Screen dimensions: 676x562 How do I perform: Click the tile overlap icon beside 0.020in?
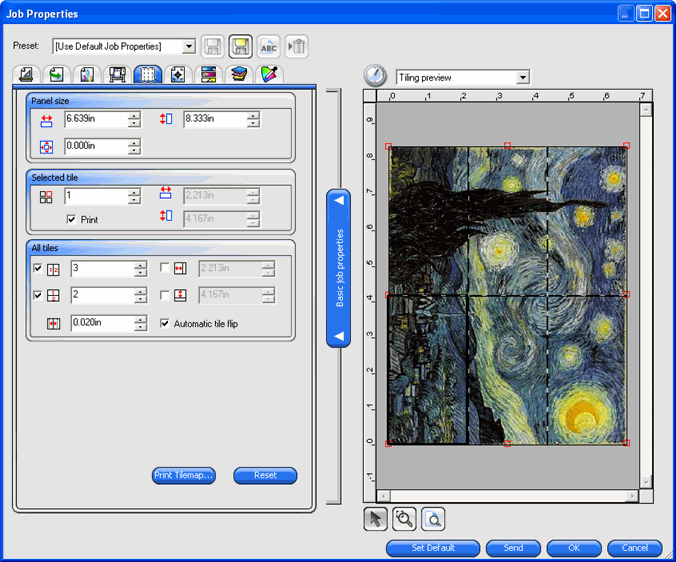tap(53, 324)
